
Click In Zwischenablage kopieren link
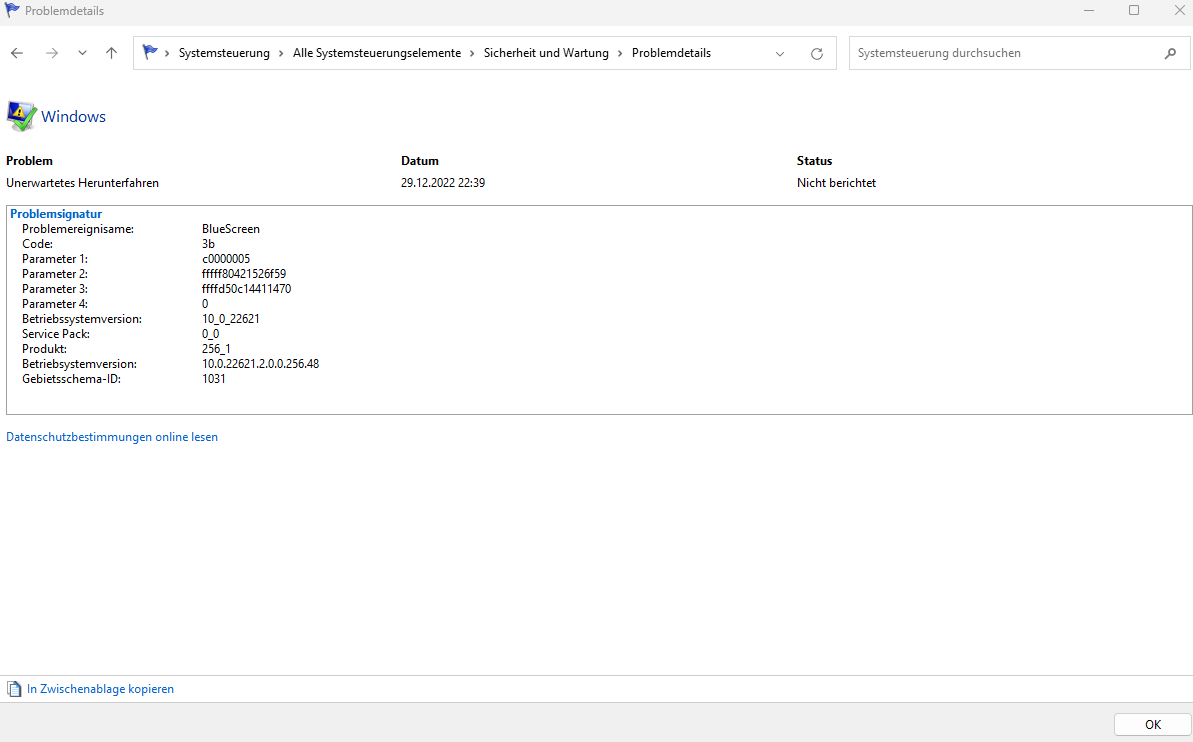click(100, 689)
